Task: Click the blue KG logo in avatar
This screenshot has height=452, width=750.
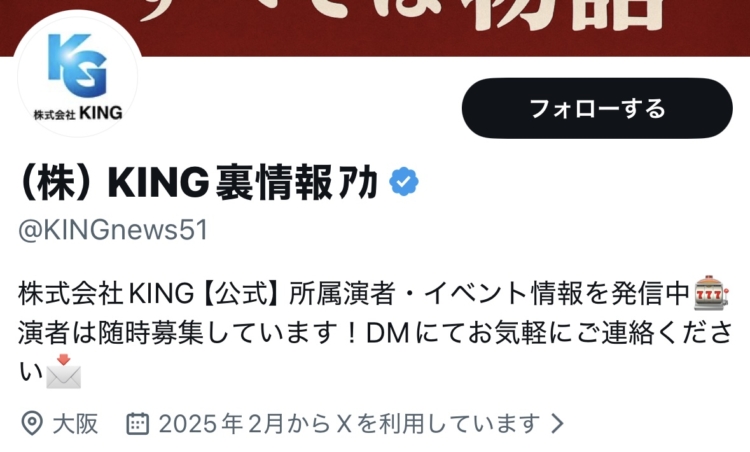Action: [x=77, y=65]
